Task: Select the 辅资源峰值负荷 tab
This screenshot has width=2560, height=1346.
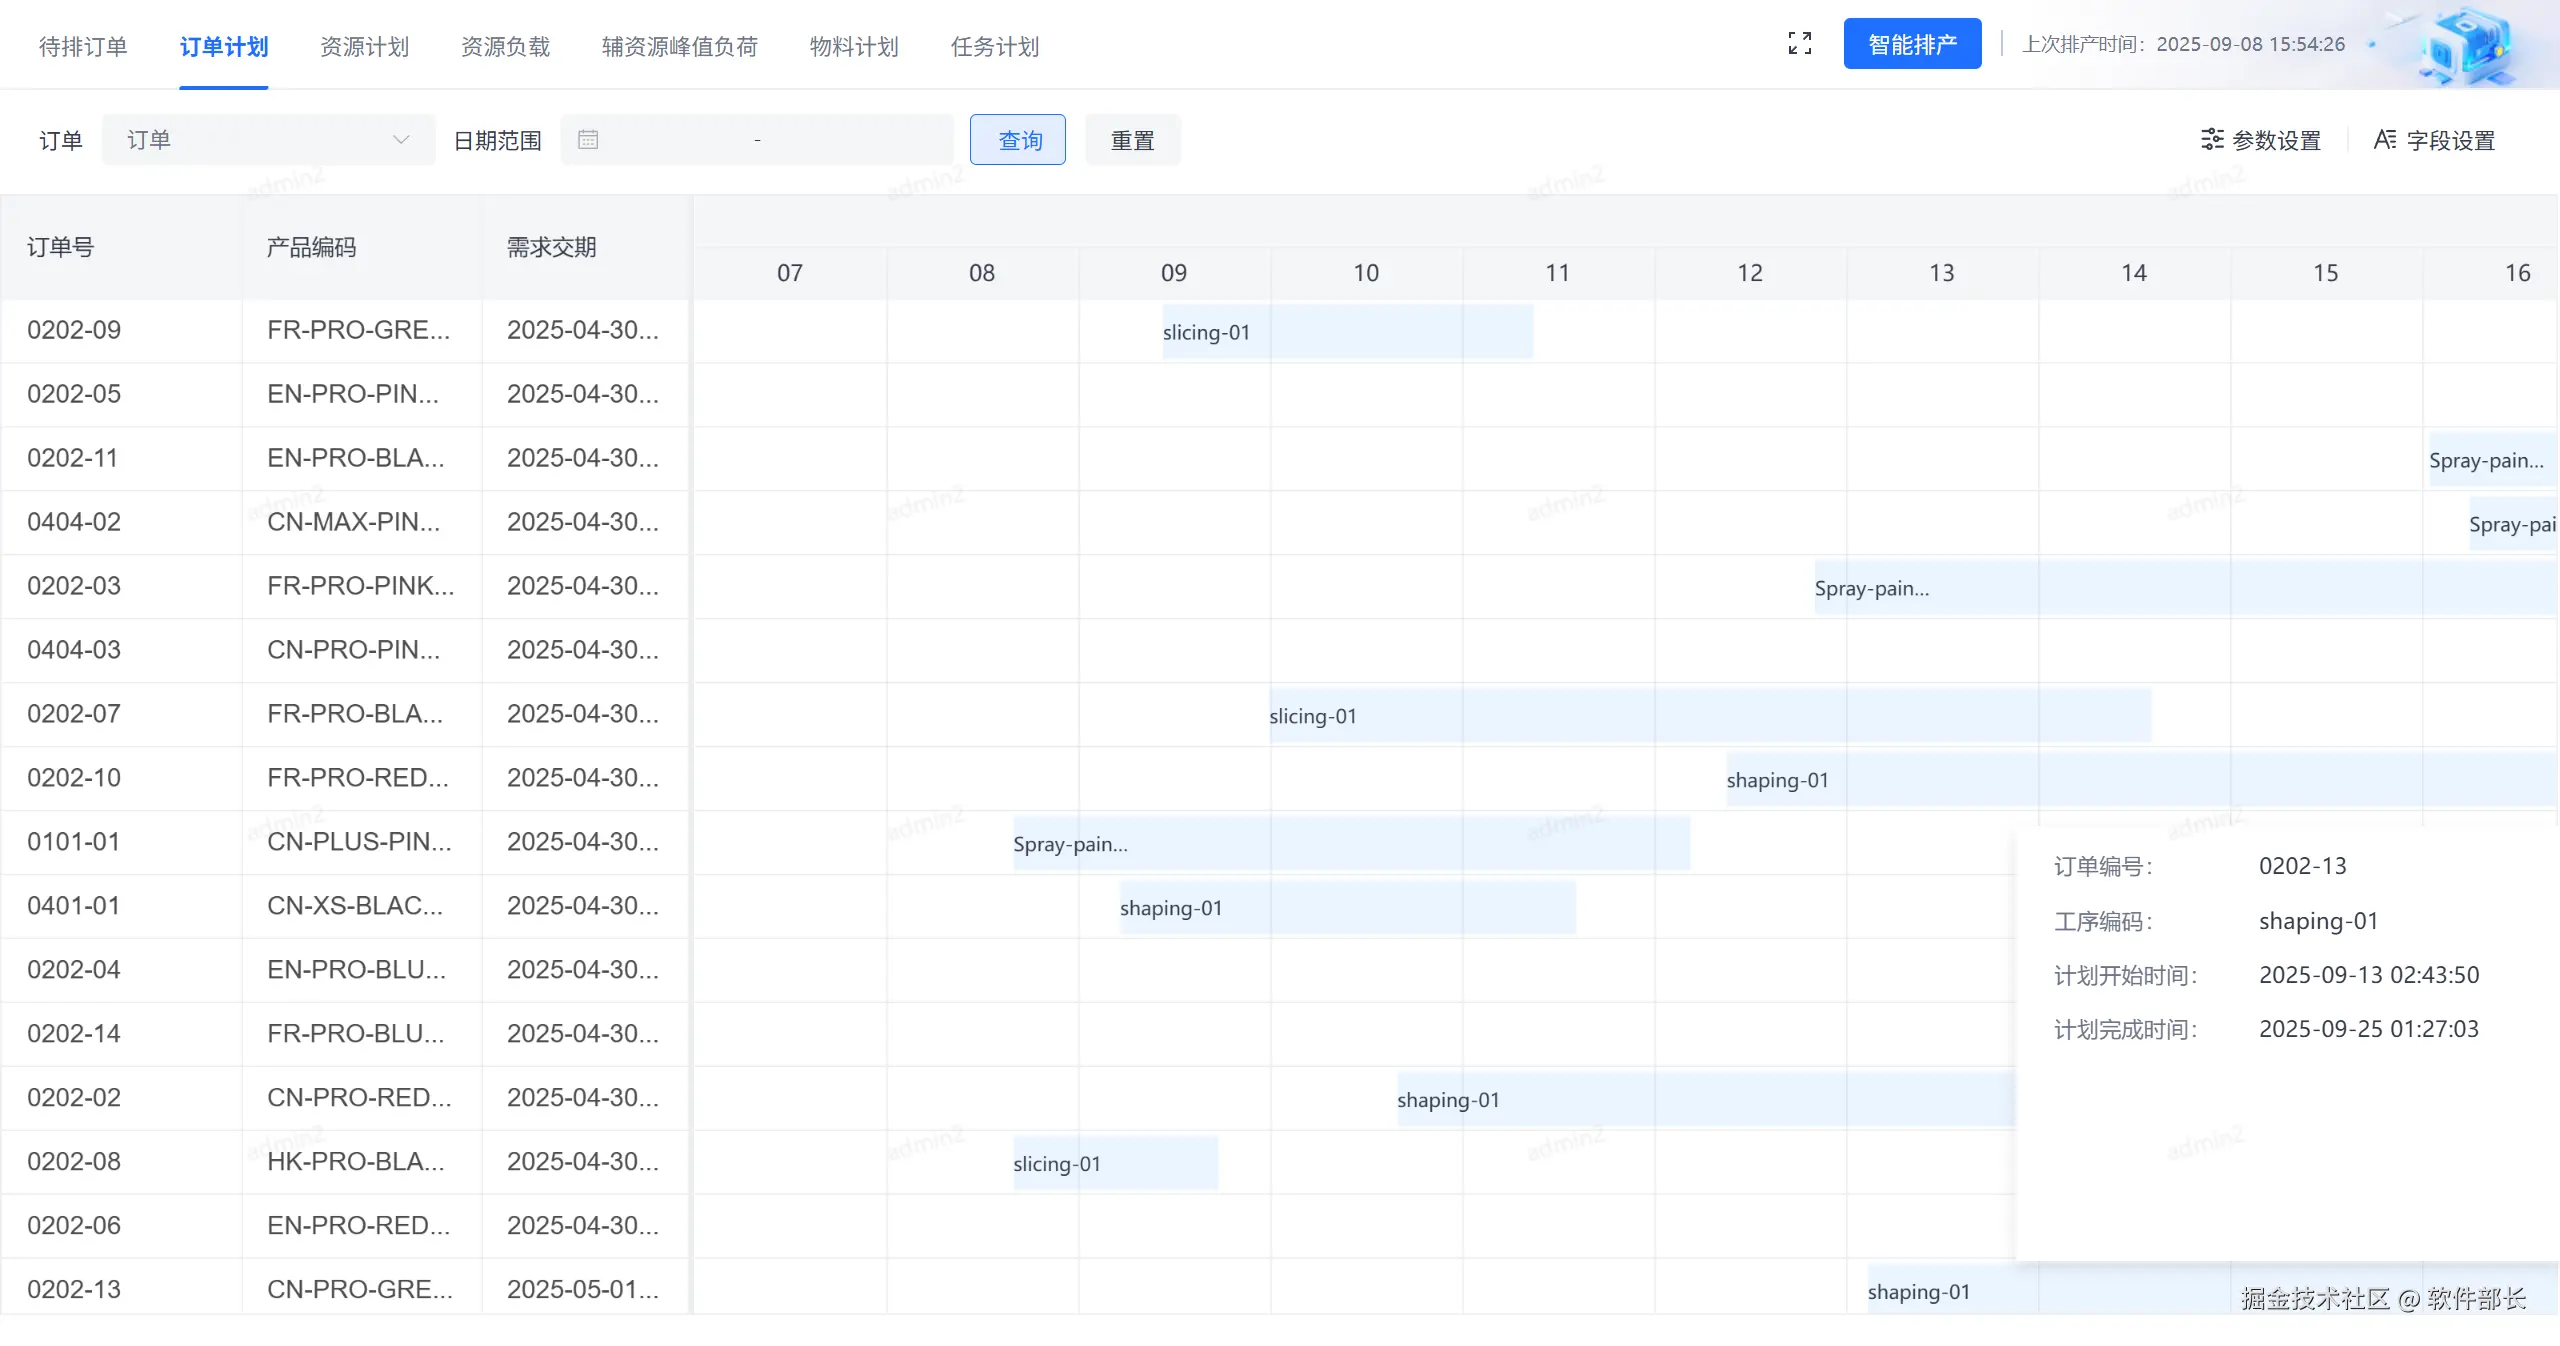Action: click(679, 47)
